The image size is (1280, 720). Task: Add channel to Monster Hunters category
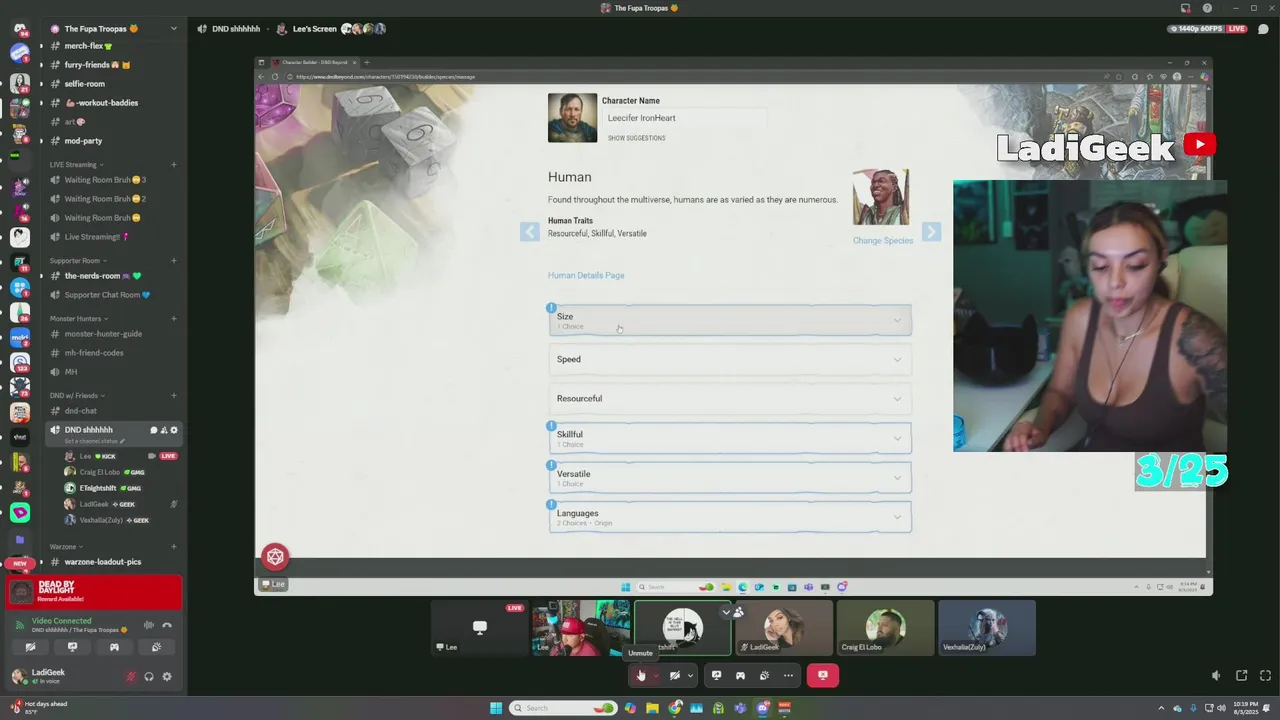(x=174, y=319)
